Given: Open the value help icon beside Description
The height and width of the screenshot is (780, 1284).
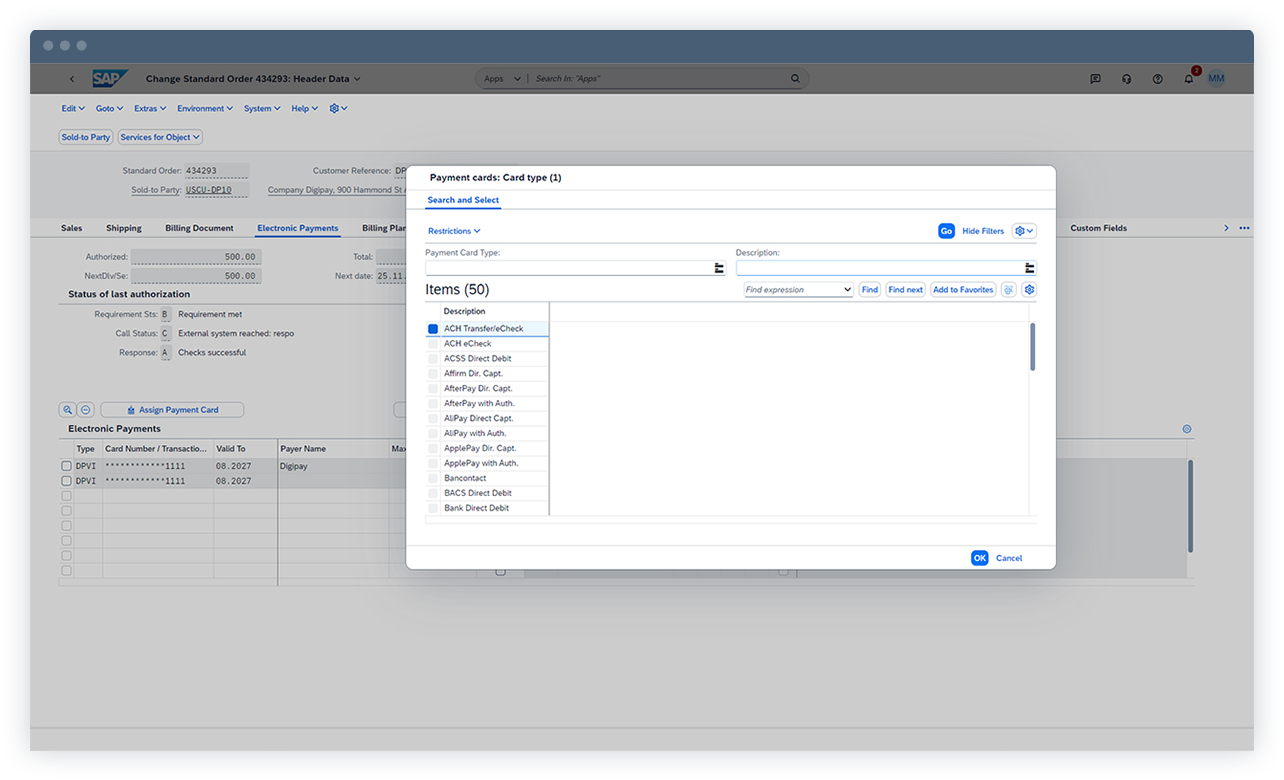Looking at the screenshot, I should click(x=1029, y=267).
